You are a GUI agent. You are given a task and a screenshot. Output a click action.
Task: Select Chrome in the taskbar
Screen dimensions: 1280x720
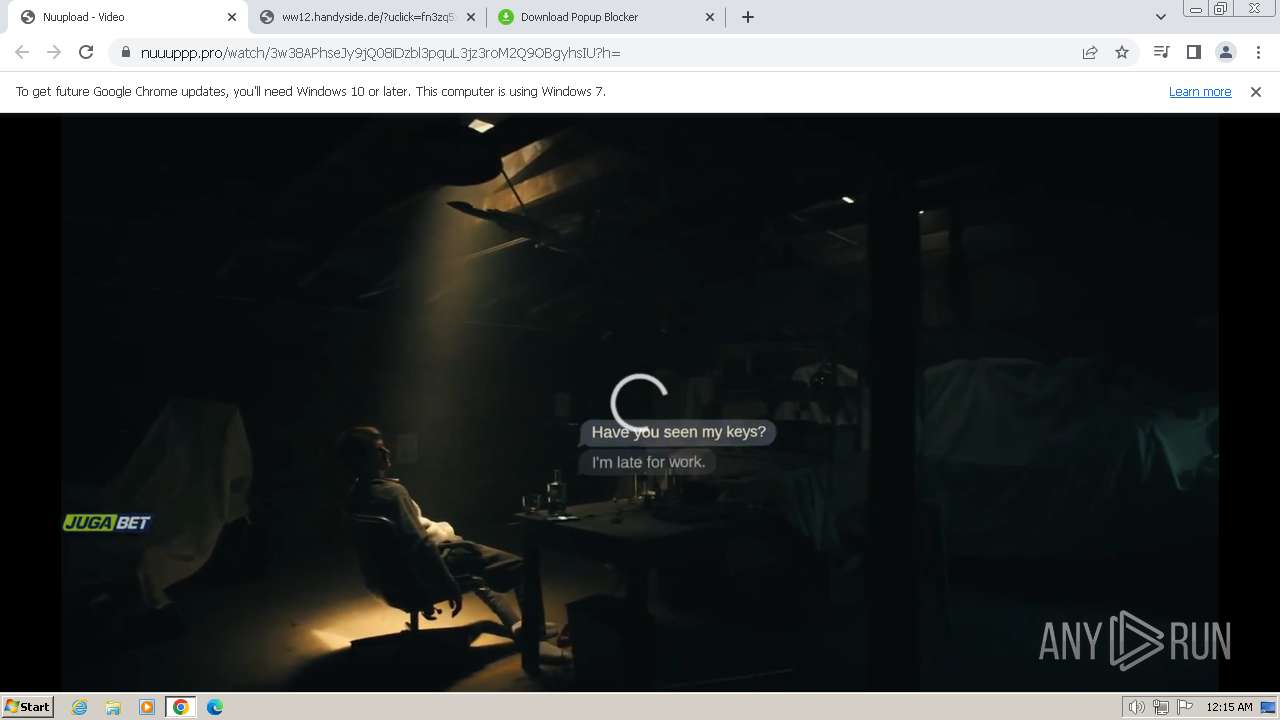[181, 707]
